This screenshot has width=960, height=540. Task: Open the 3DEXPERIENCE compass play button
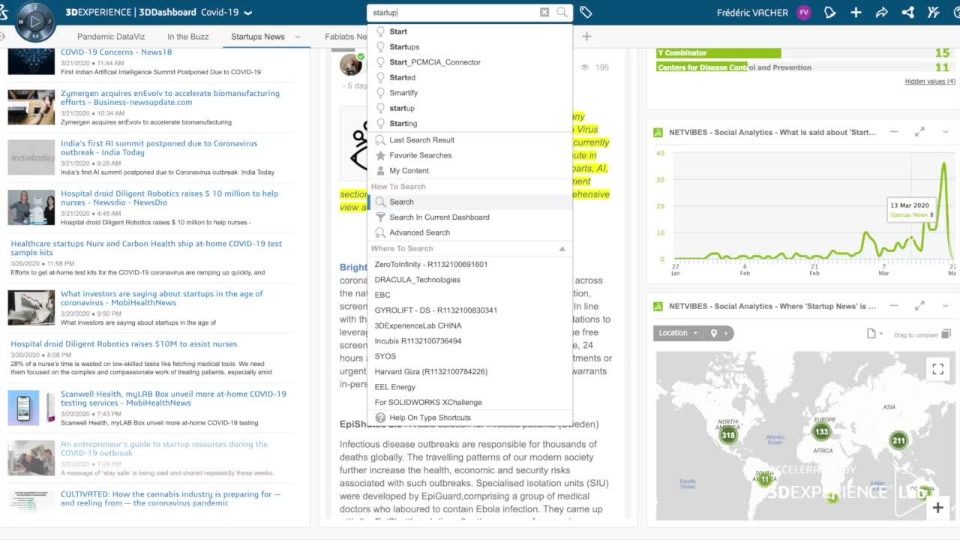(x=35, y=21)
